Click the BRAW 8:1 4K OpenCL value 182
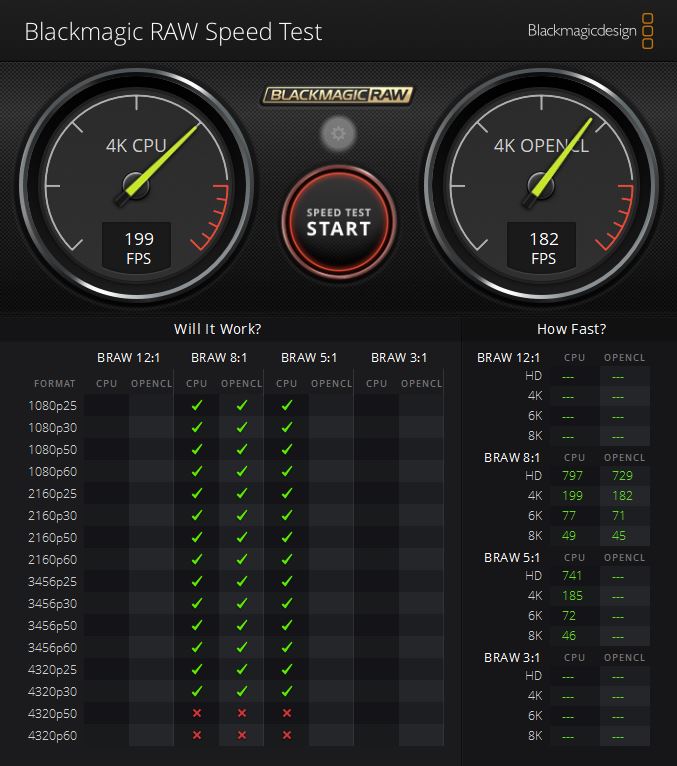 coord(622,495)
